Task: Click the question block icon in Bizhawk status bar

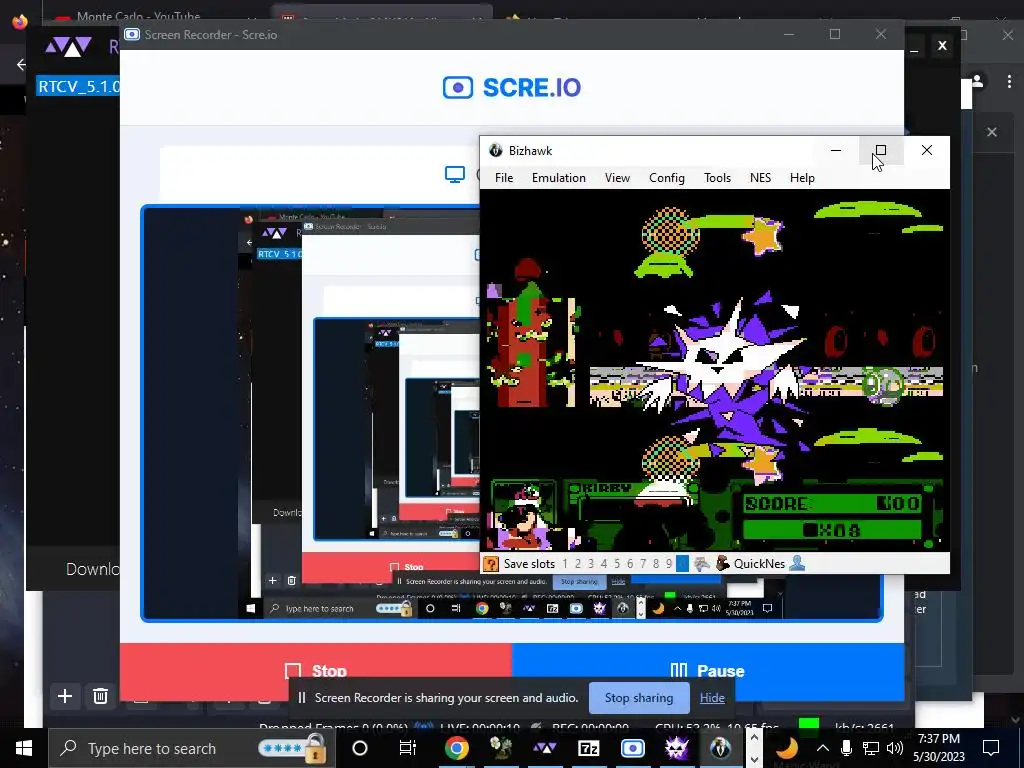Action: click(490, 564)
